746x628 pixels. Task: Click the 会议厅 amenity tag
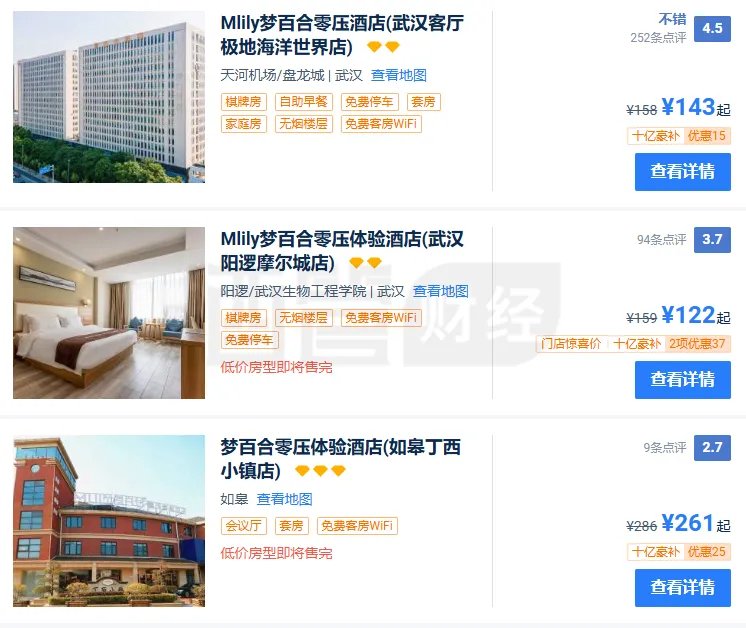244,526
